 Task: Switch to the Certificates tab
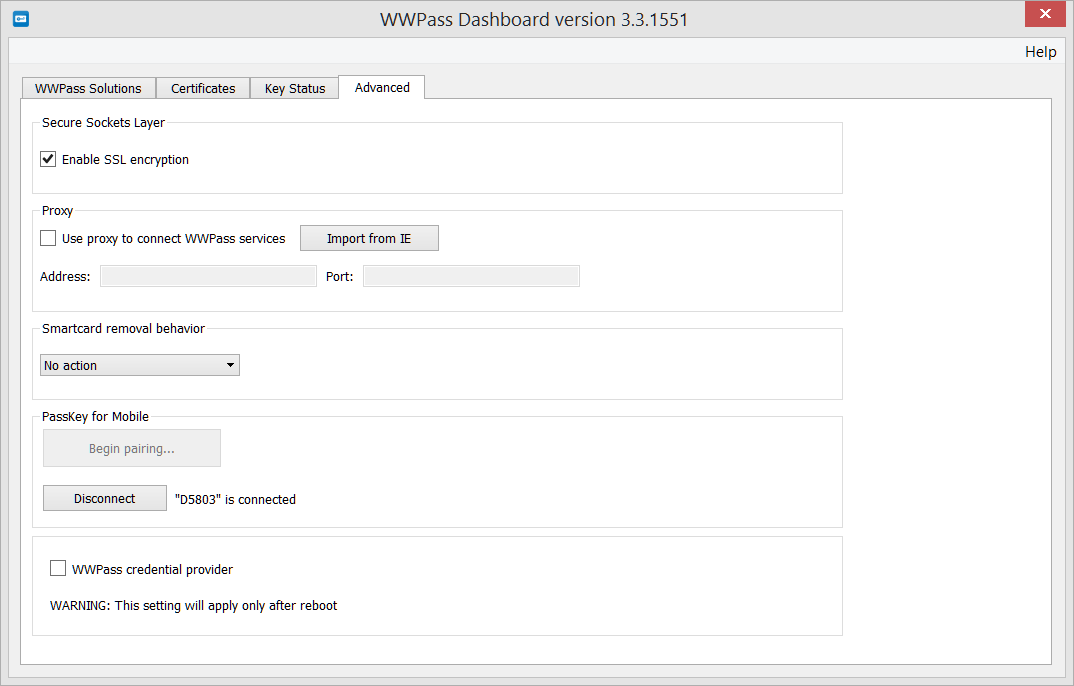203,88
